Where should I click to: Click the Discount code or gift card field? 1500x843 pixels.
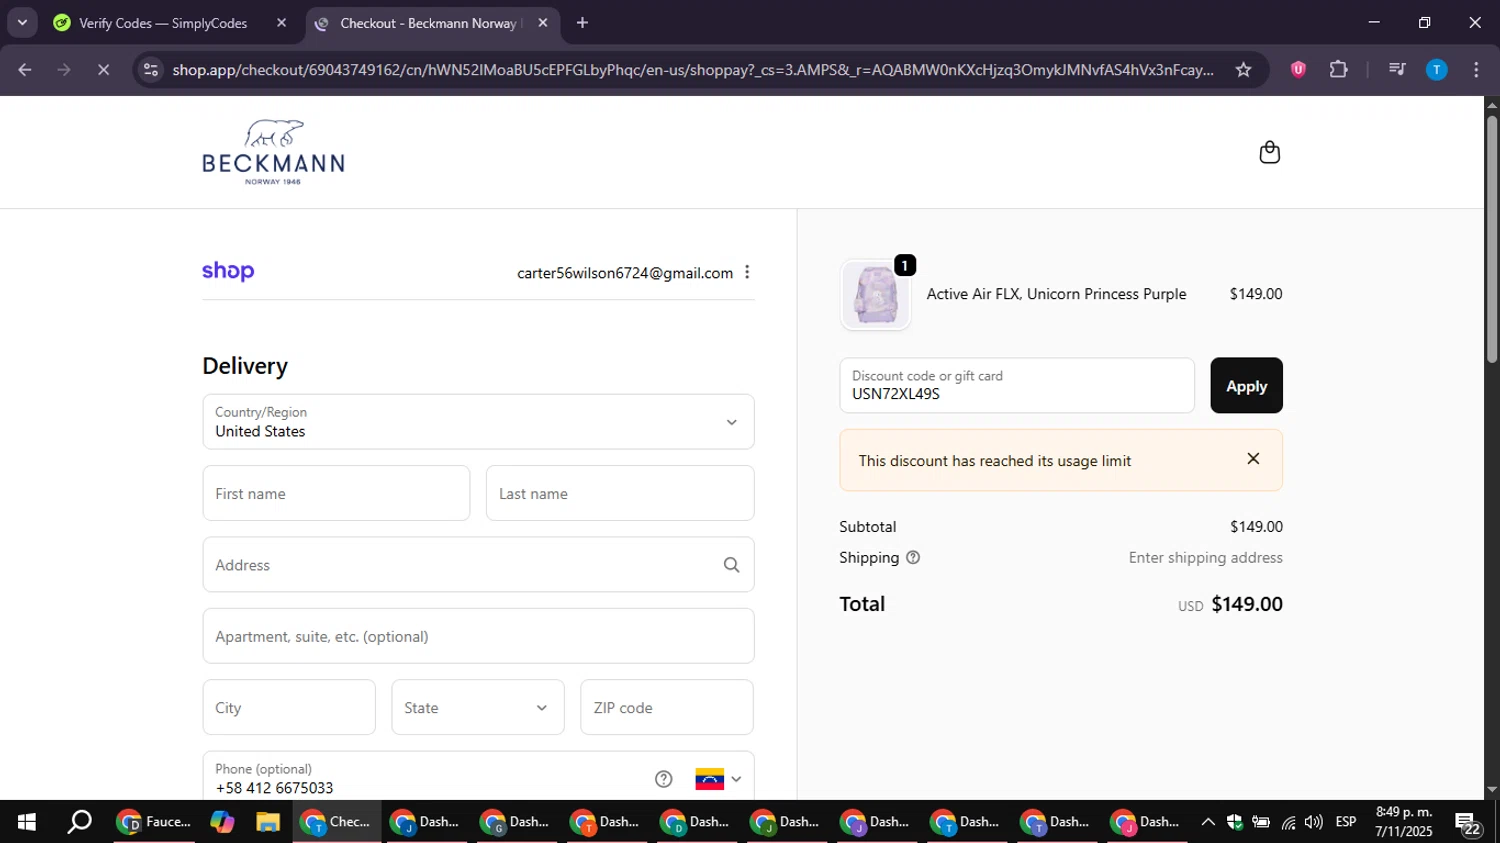point(1017,385)
